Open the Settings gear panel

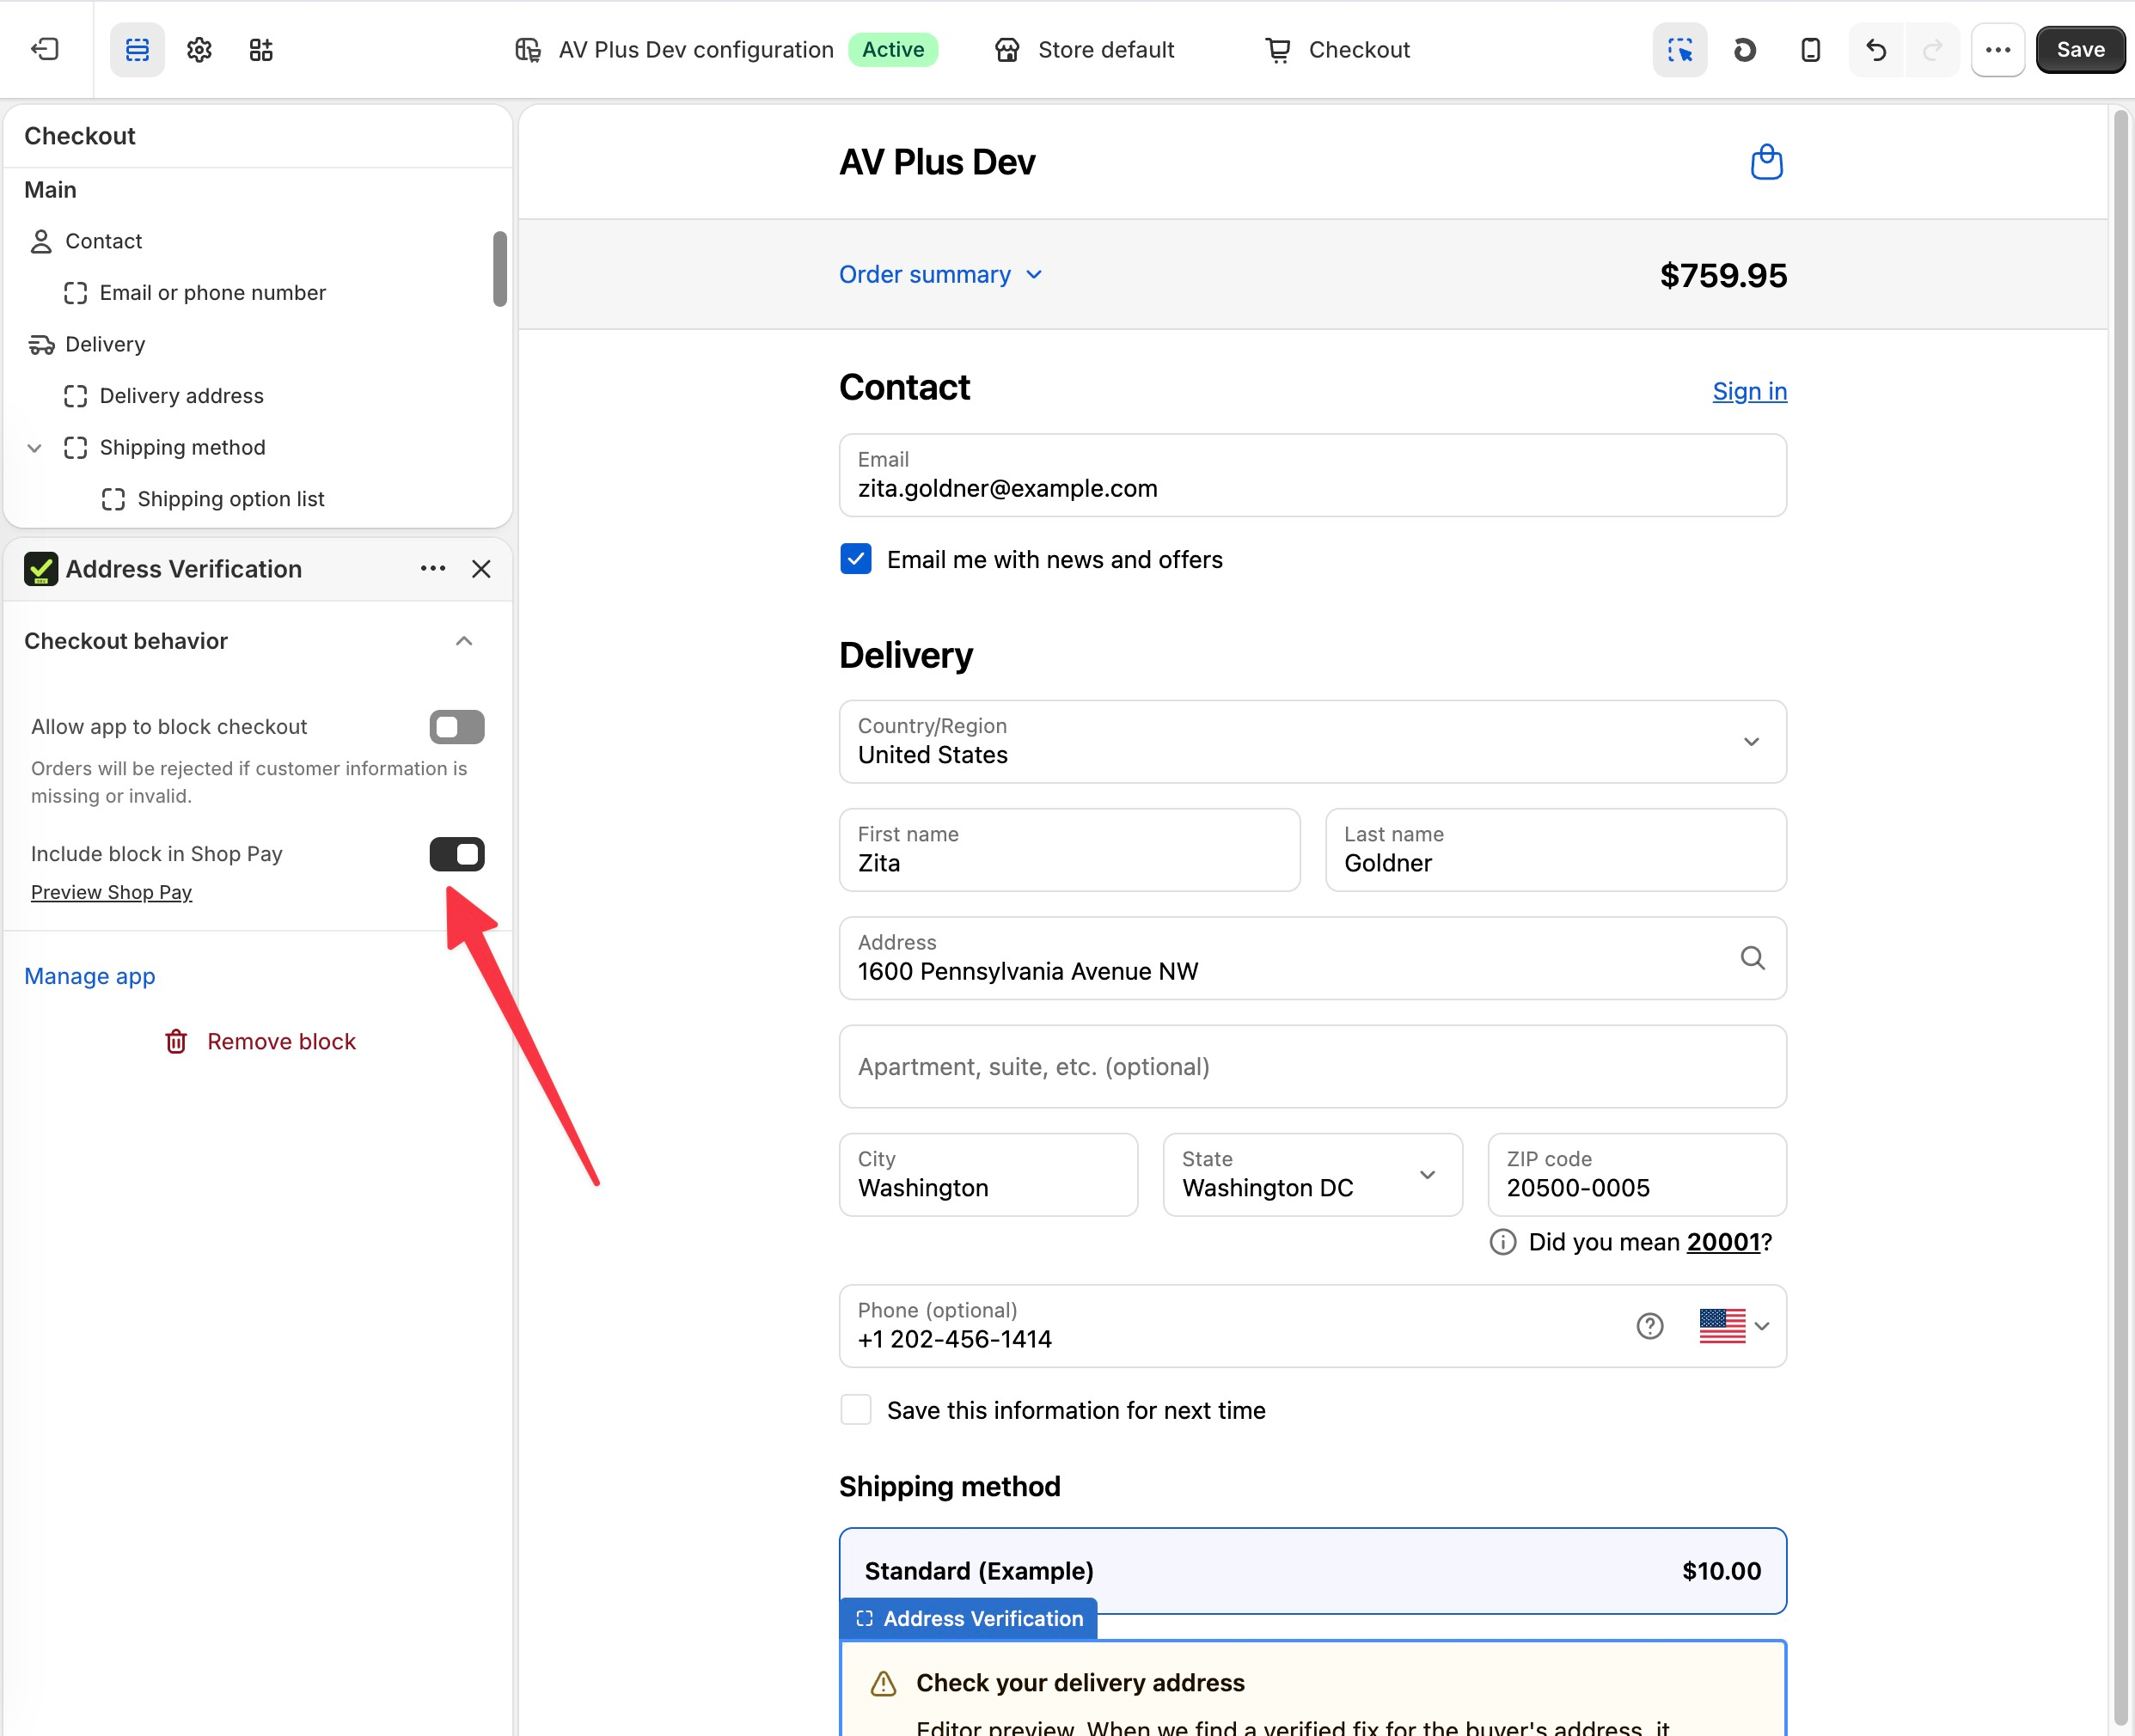(199, 49)
